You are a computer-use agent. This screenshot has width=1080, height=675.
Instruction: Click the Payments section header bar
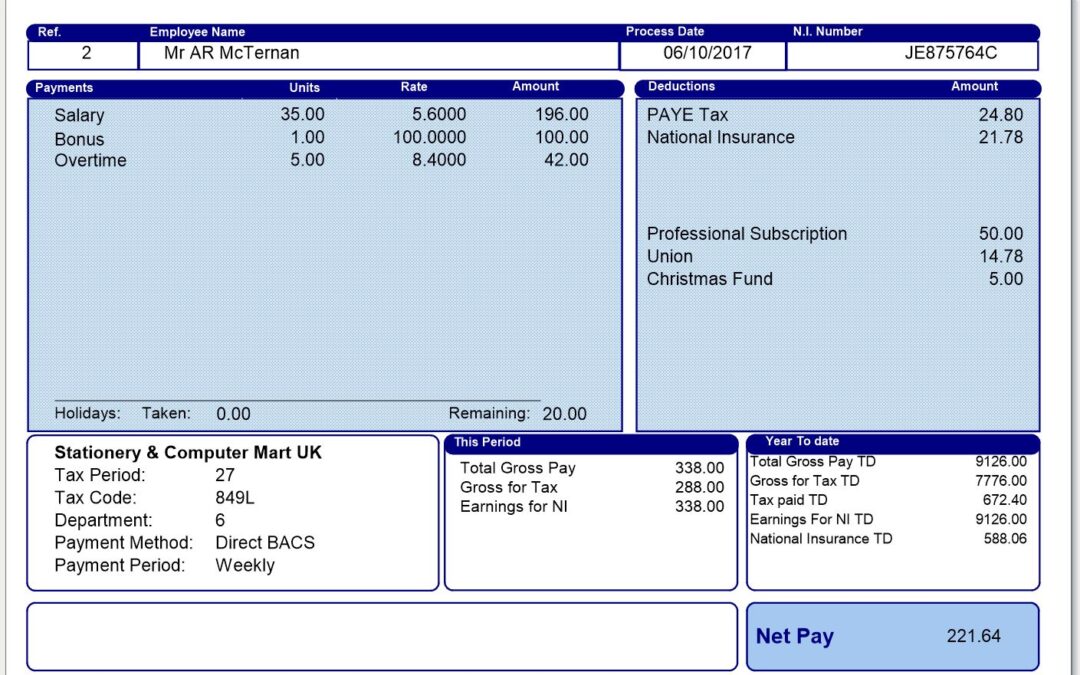coord(323,88)
